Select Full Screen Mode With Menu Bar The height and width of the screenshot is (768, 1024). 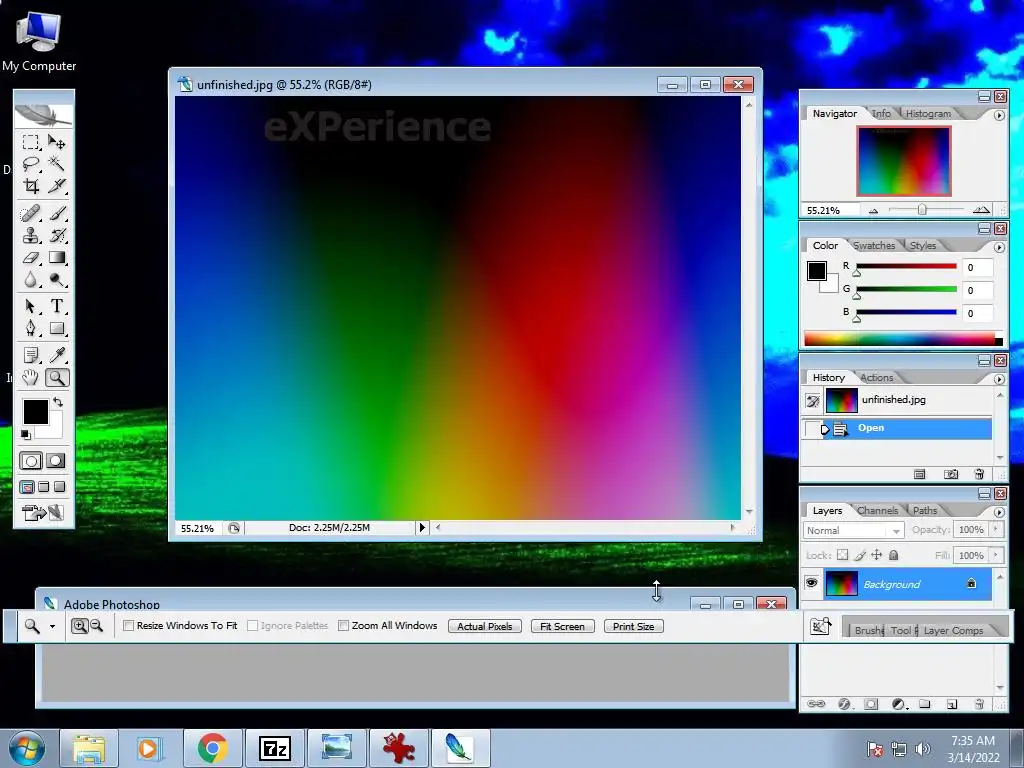click(x=43, y=487)
